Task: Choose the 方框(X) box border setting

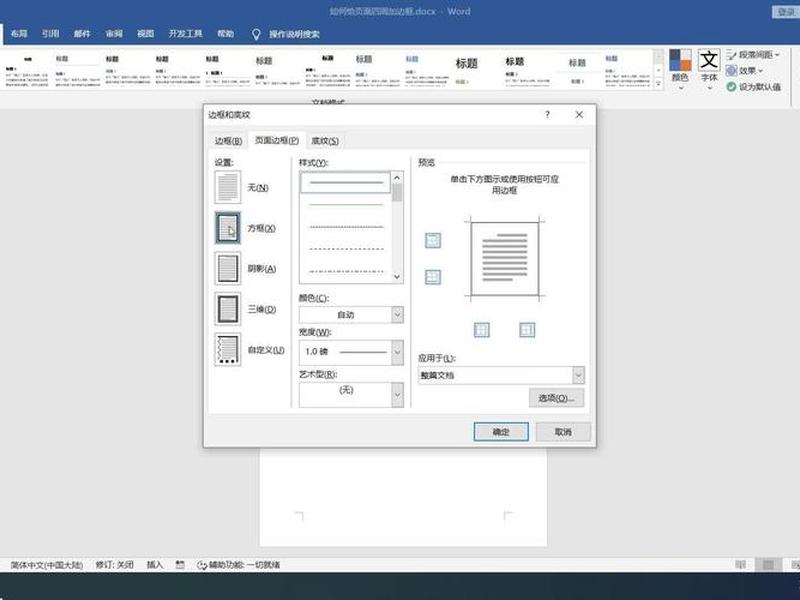Action: pos(228,228)
